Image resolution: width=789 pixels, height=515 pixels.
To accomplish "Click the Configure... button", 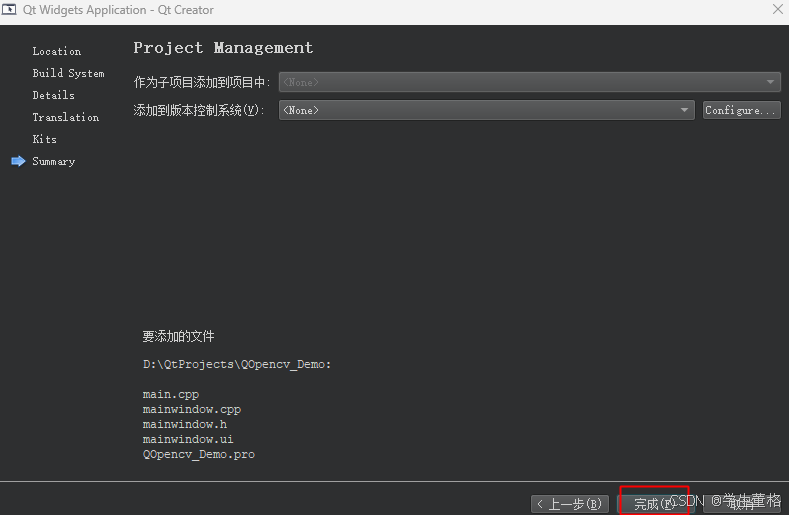I will click(741, 110).
